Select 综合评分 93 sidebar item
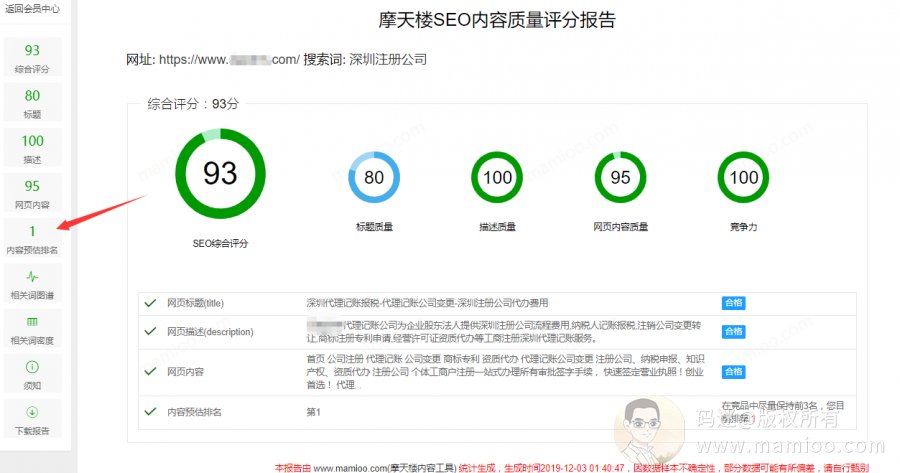This screenshot has width=900, height=473. point(32,57)
